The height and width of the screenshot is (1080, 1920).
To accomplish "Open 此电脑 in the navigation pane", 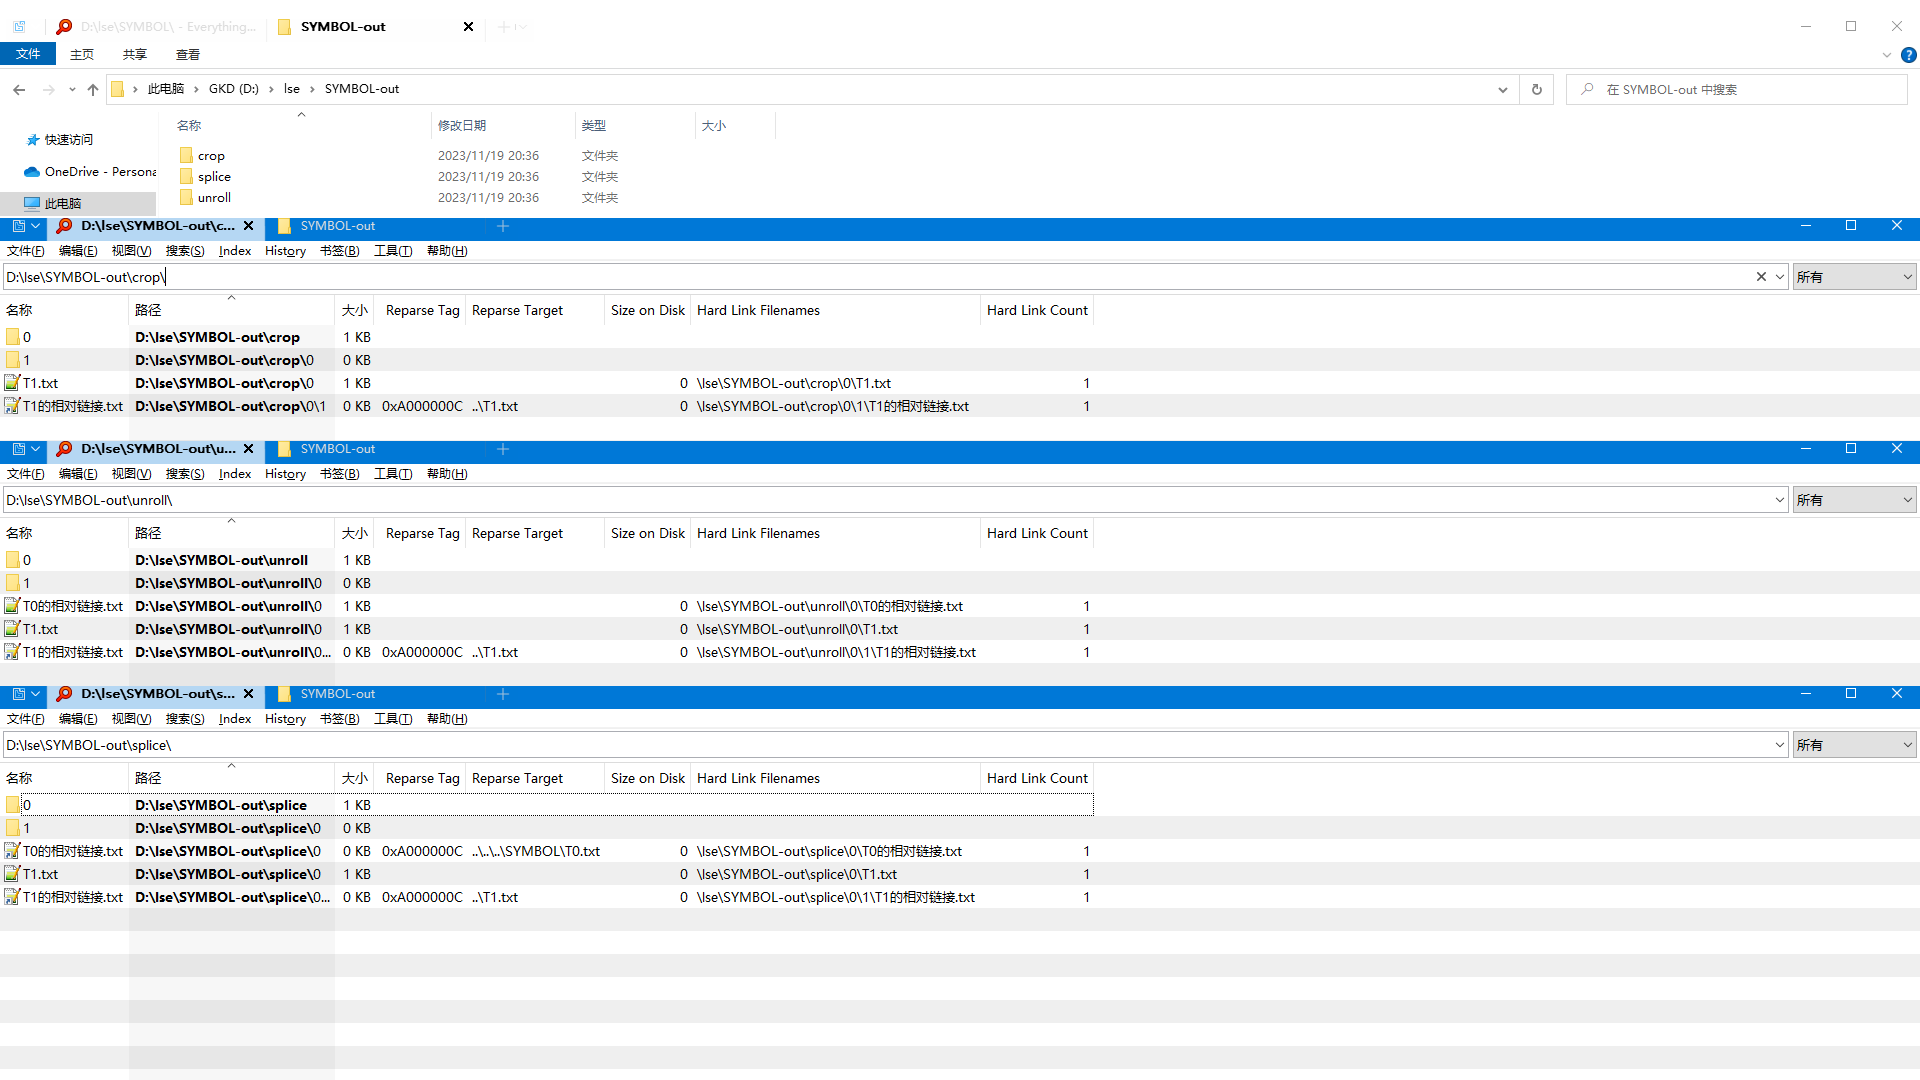I will click(x=62, y=203).
